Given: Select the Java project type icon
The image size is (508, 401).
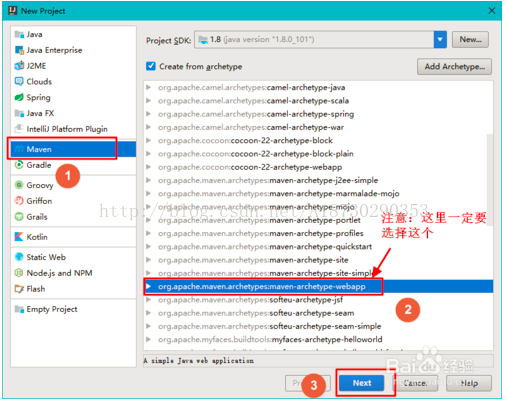Looking at the screenshot, I should 19,34.
